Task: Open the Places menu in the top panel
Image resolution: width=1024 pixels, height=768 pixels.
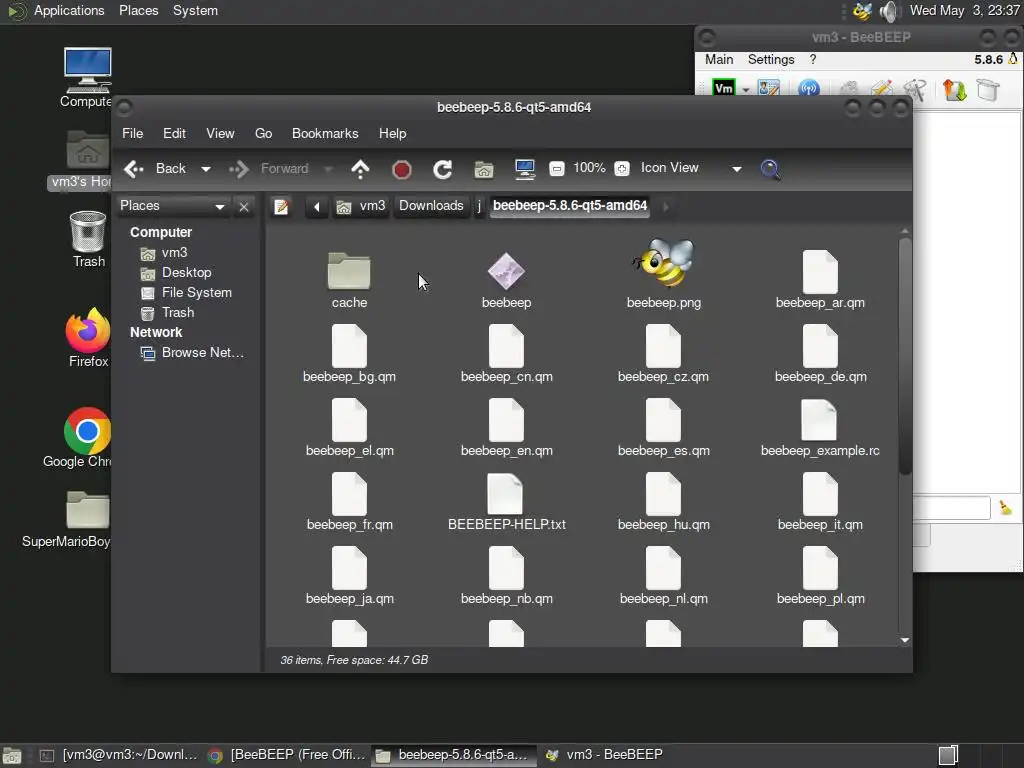Action: (138, 10)
